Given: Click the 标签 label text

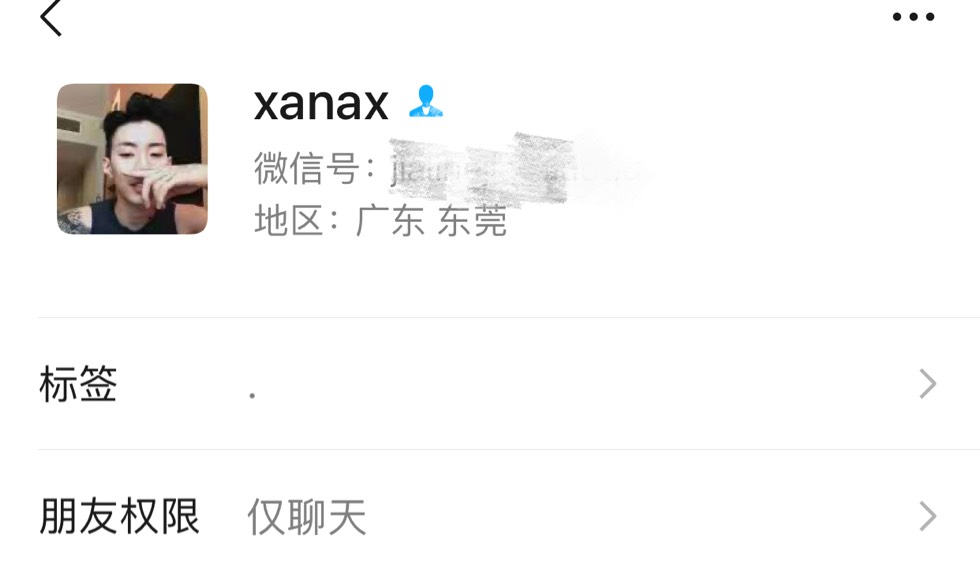Looking at the screenshot, I should coord(78,384).
